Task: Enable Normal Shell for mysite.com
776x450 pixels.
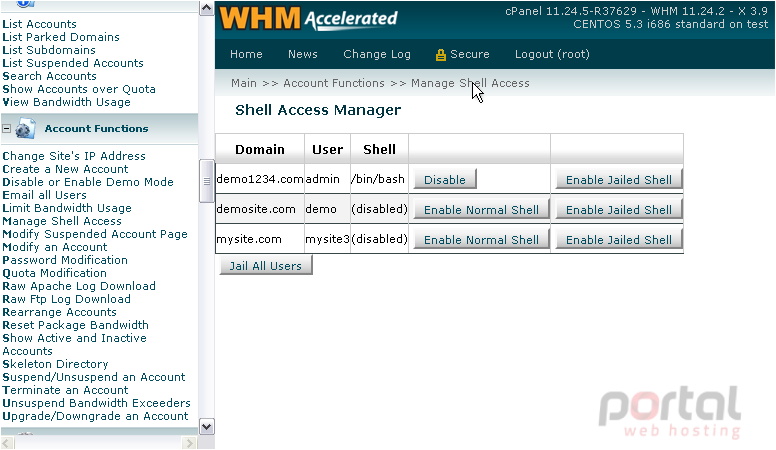Action: pos(481,240)
